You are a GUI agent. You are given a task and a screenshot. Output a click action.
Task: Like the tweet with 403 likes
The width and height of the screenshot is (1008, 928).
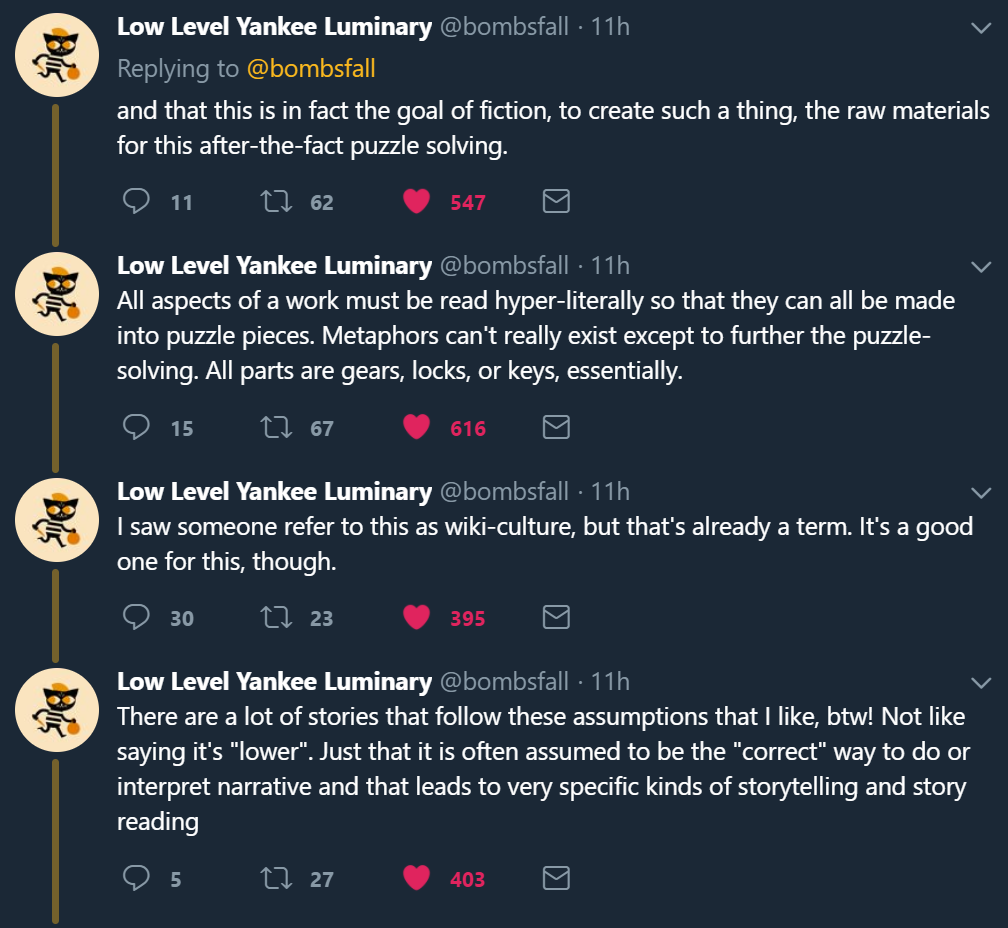(416, 879)
